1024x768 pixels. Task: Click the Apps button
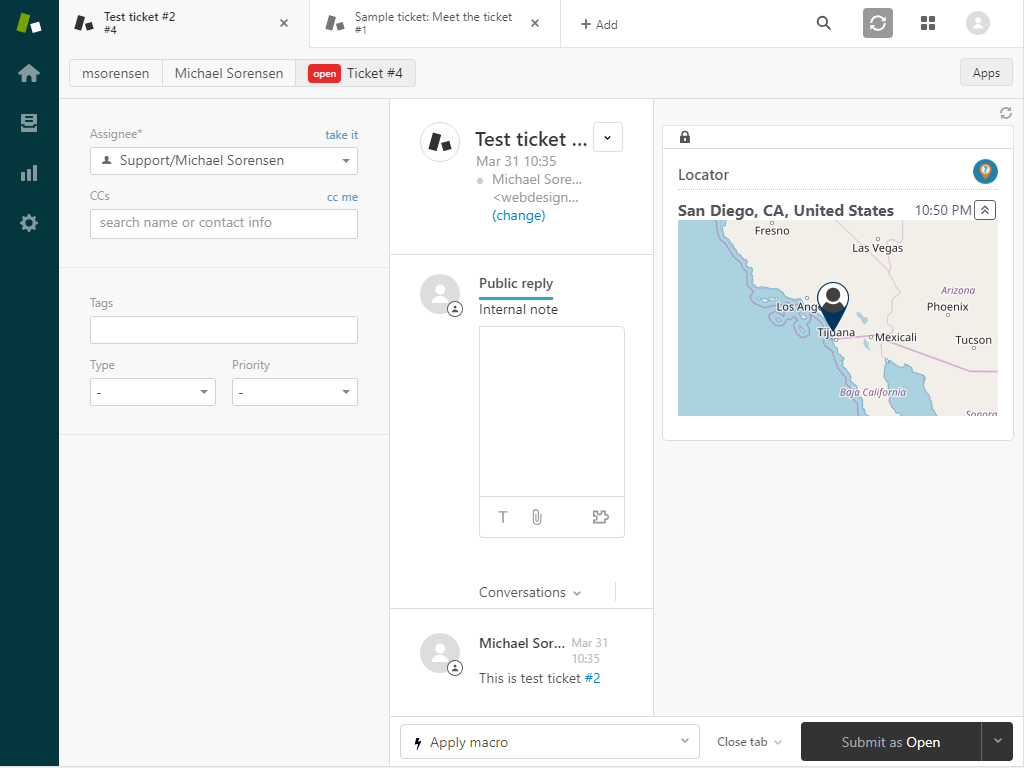click(986, 73)
